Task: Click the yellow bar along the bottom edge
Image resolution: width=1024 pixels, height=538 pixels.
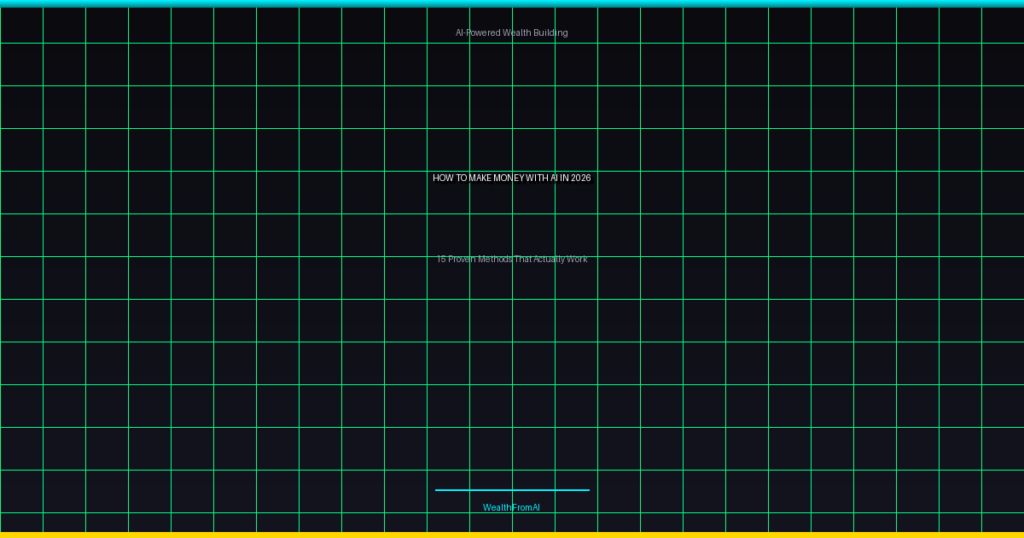Action: pyautogui.click(x=512, y=535)
